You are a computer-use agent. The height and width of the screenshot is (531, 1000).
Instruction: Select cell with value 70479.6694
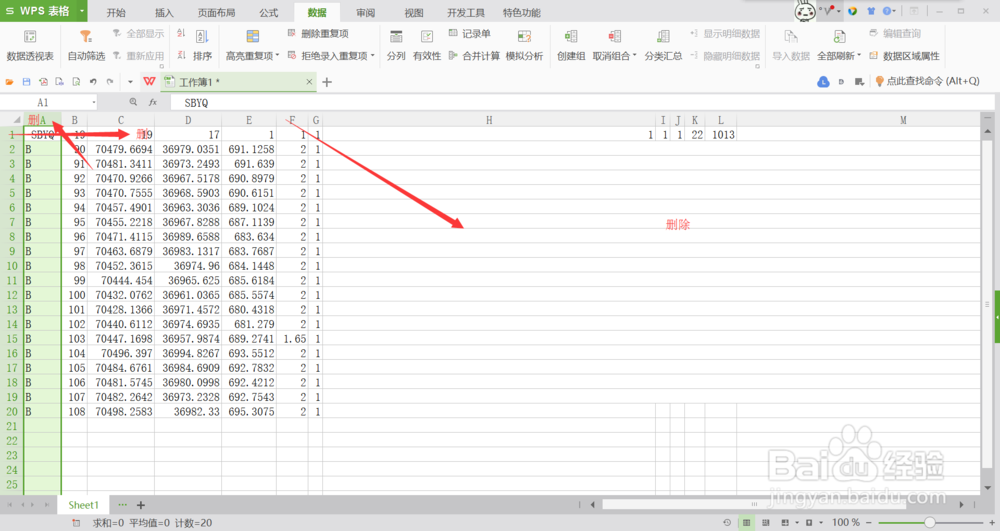[121, 149]
